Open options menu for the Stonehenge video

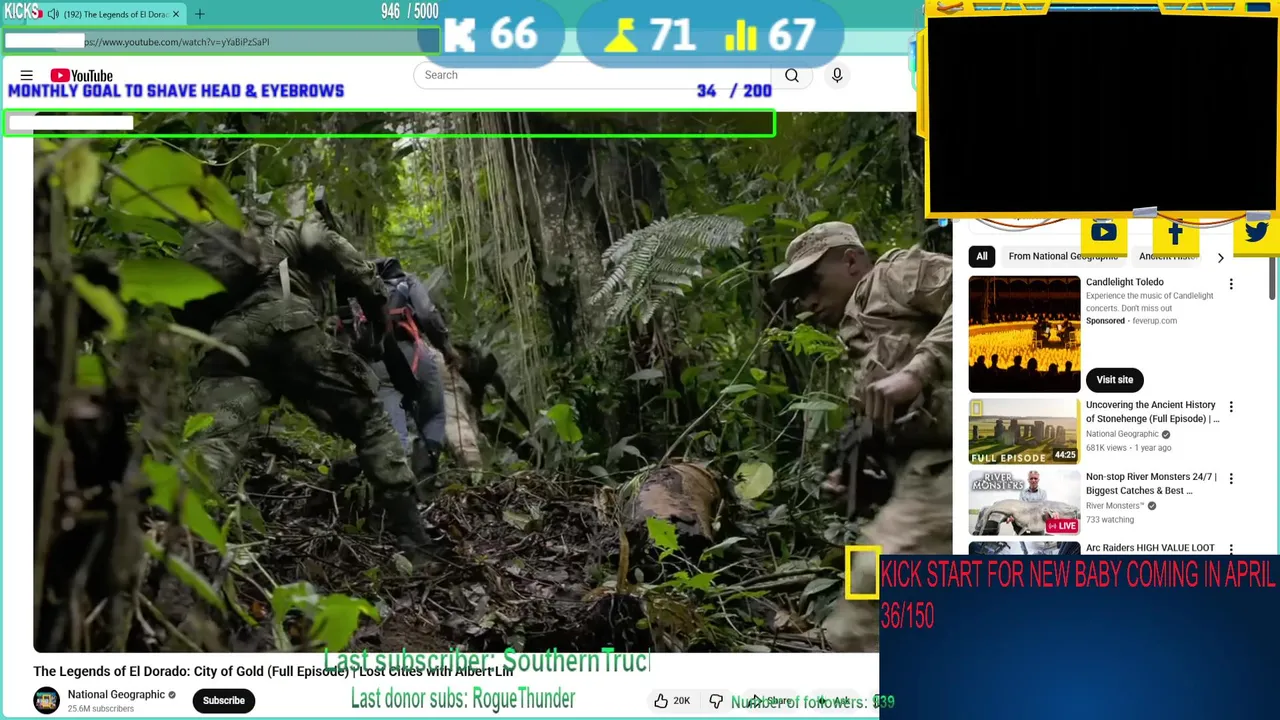click(x=1231, y=407)
